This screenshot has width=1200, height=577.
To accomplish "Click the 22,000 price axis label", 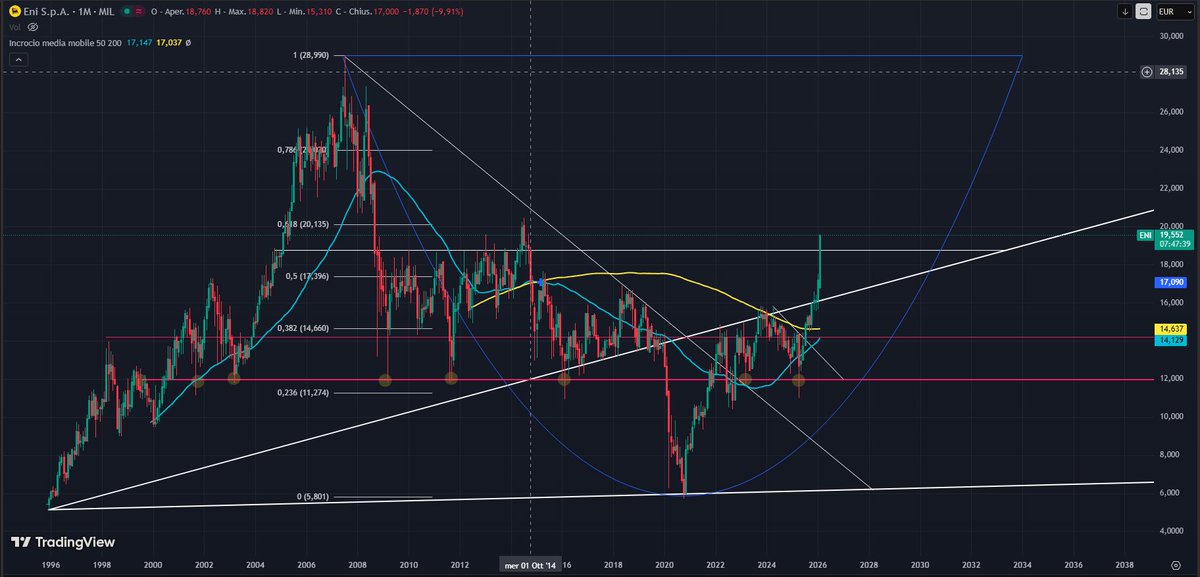I will [x=1171, y=188].
